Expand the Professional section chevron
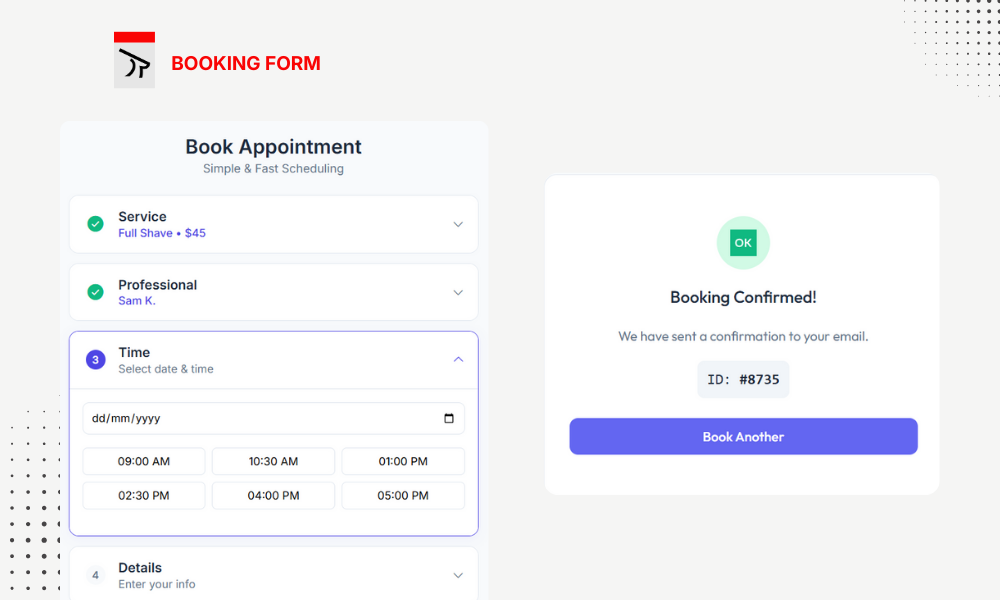Image resolution: width=1000 pixels, height=600 pixels. pyautogui.click(x=458, y=292)
